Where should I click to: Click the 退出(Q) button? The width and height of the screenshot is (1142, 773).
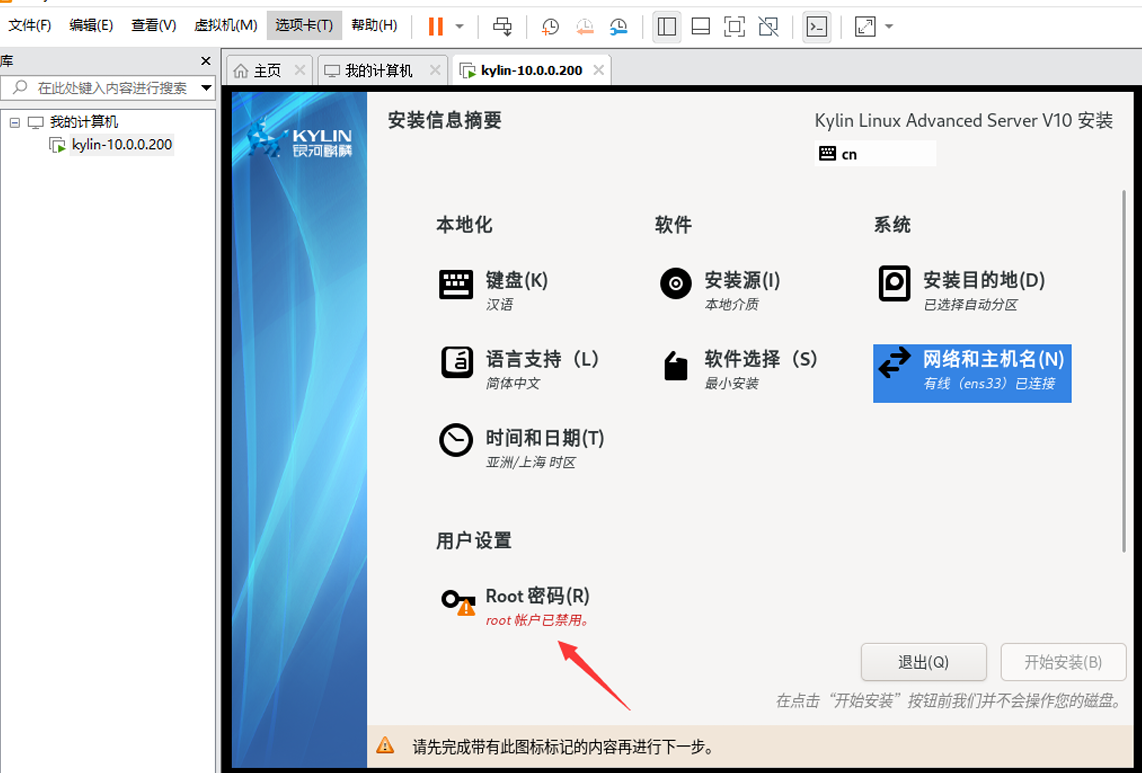pyautogui.click(x=924, y=662)
